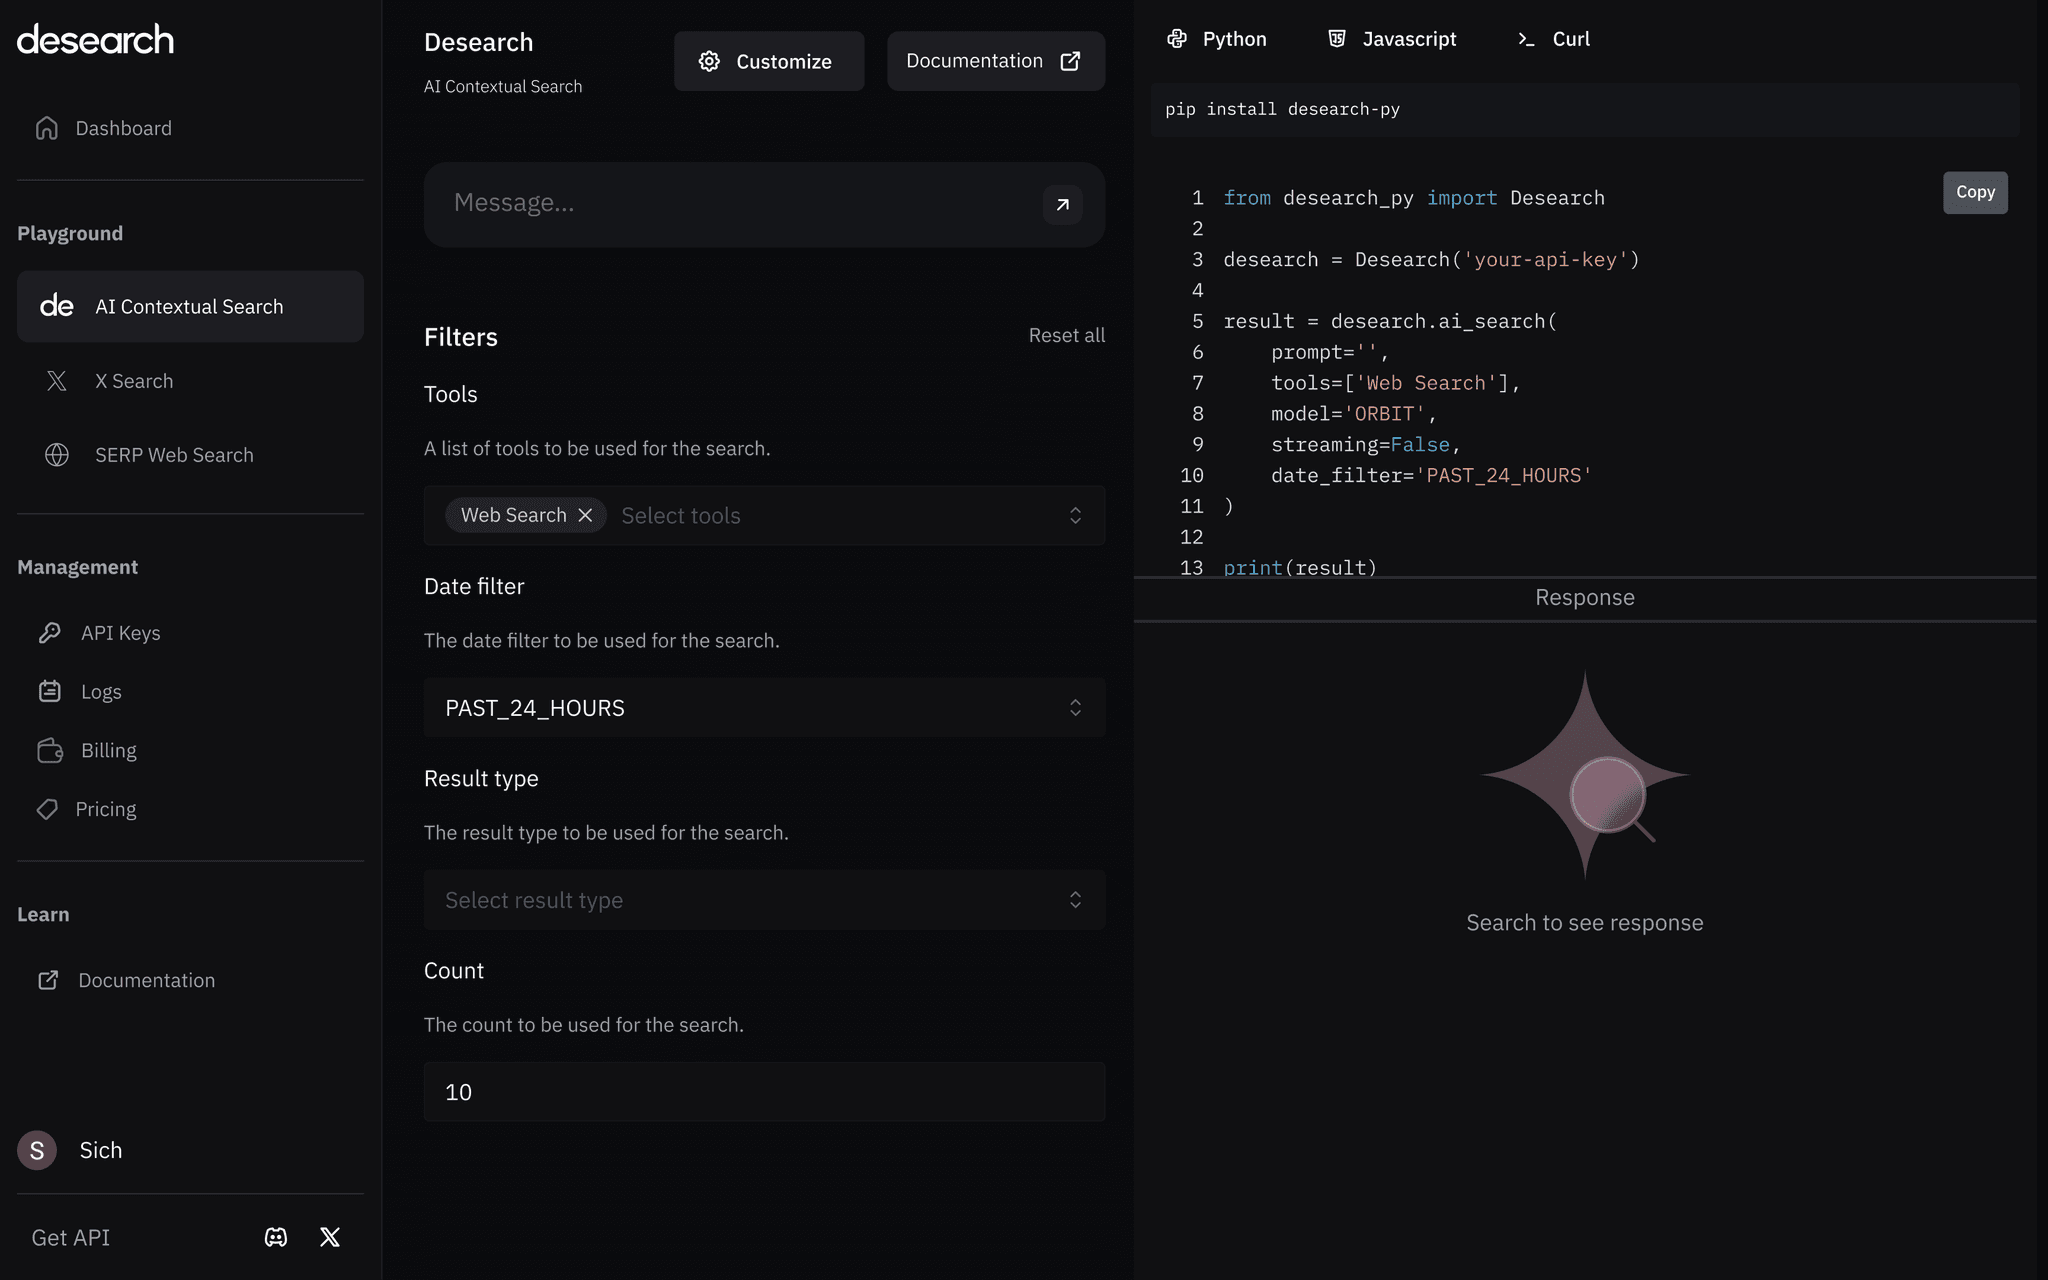
Task: Click the desearch logo
Action: pyautogui.click(x=95, y=38)
